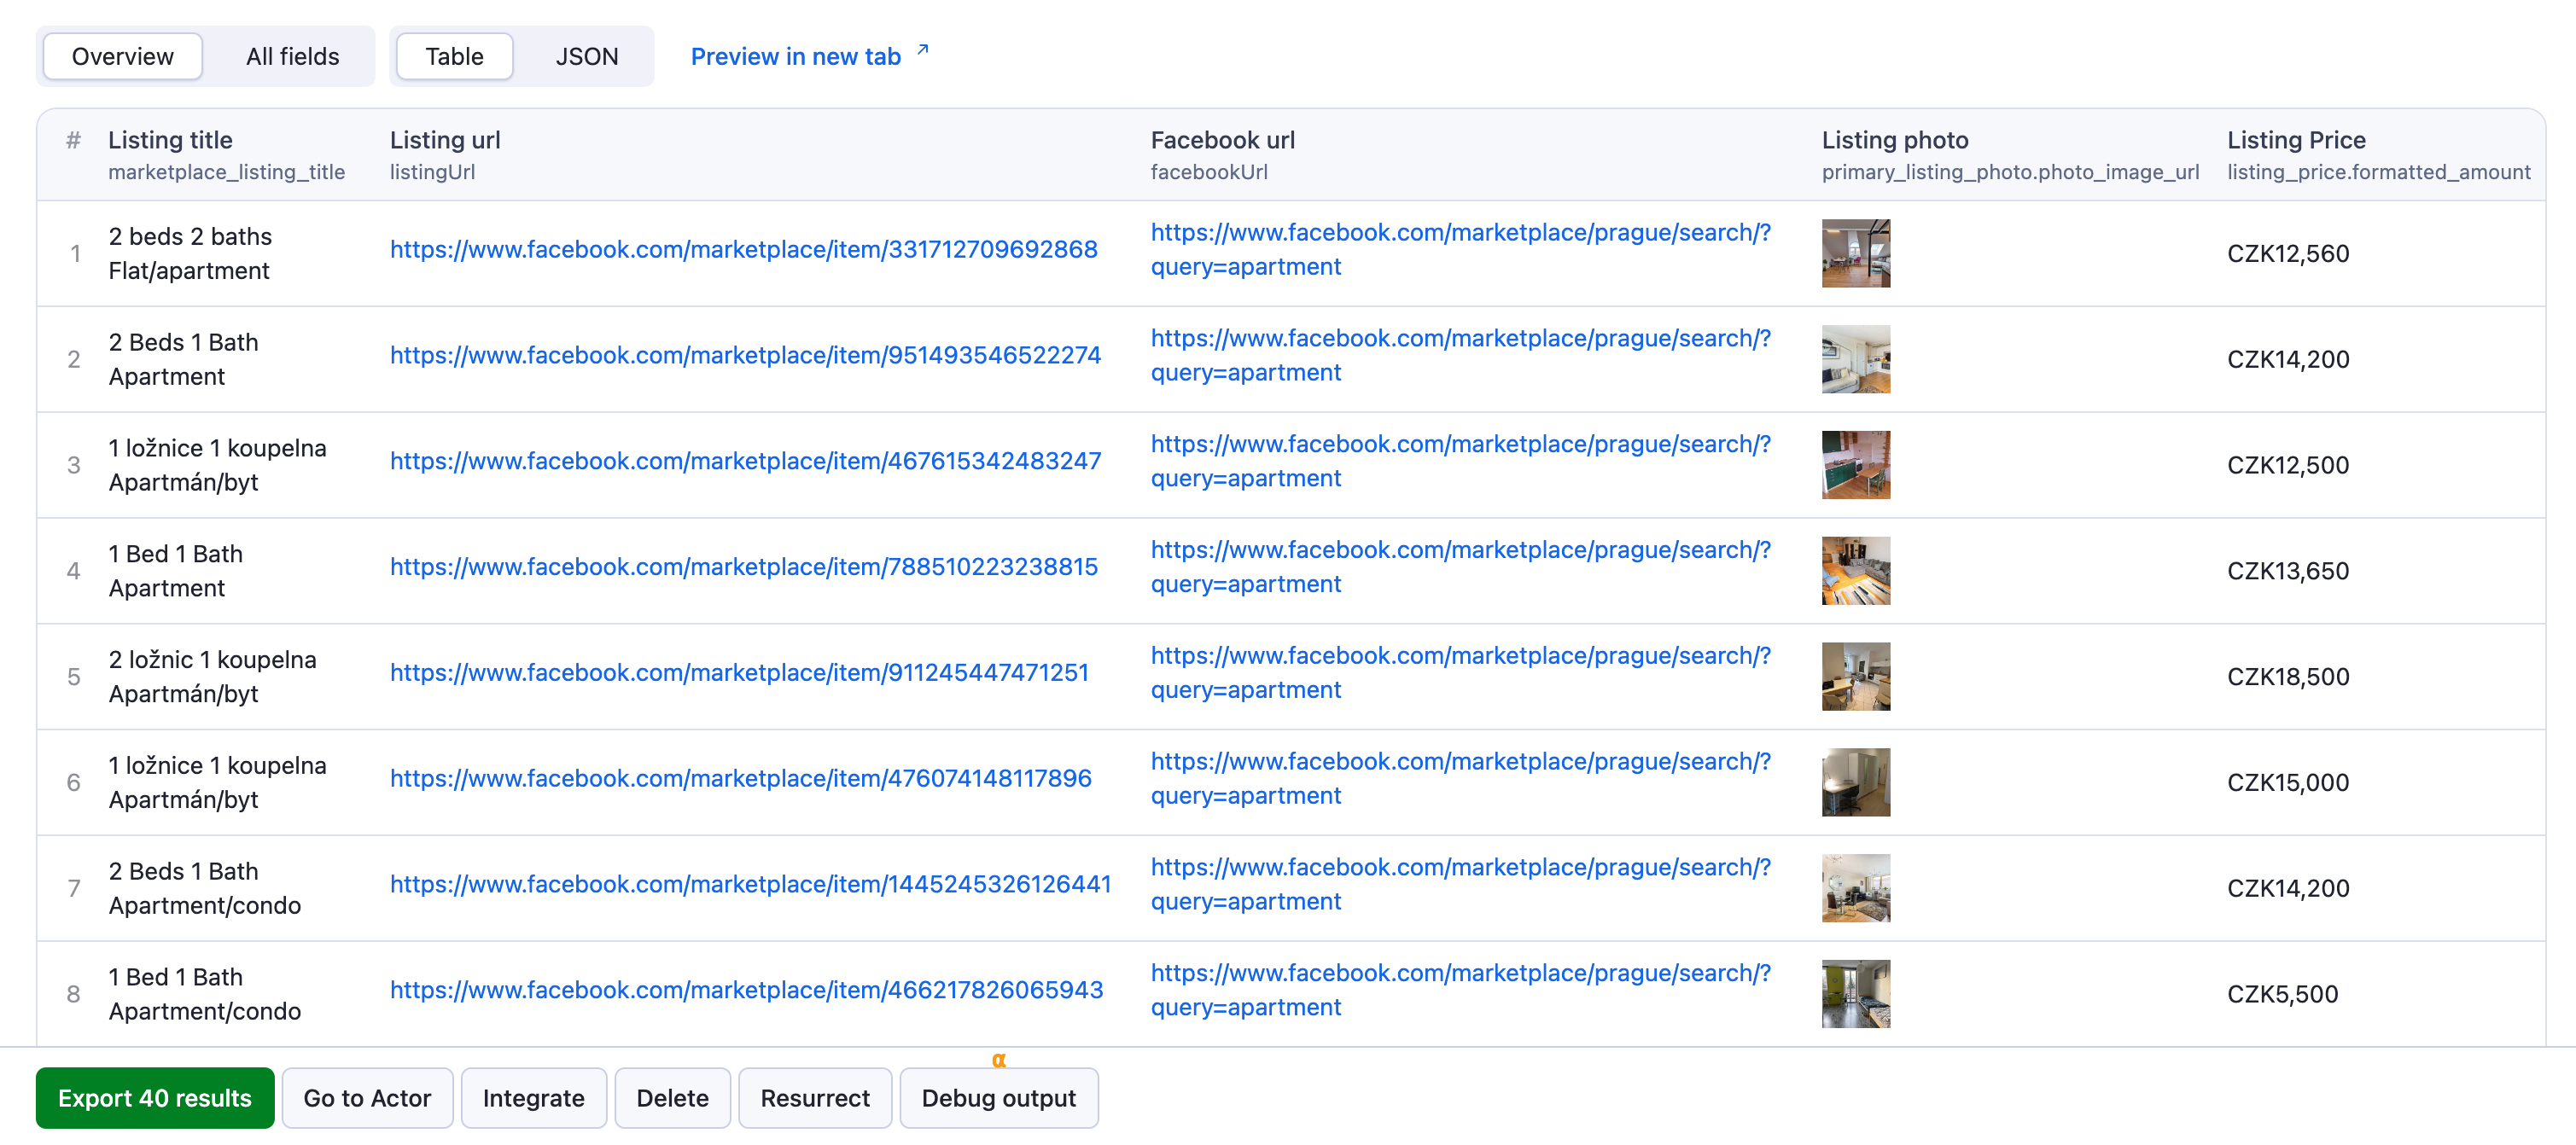Viewport: 2576px width, 1145px height.
Task: Click Export 40 results
Action: 155,1097
